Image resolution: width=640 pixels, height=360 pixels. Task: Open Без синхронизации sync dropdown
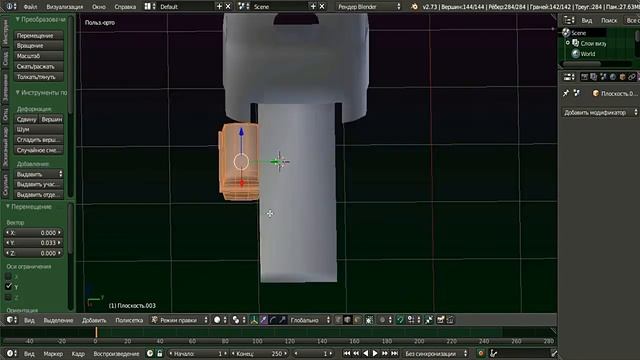[435, 353]
